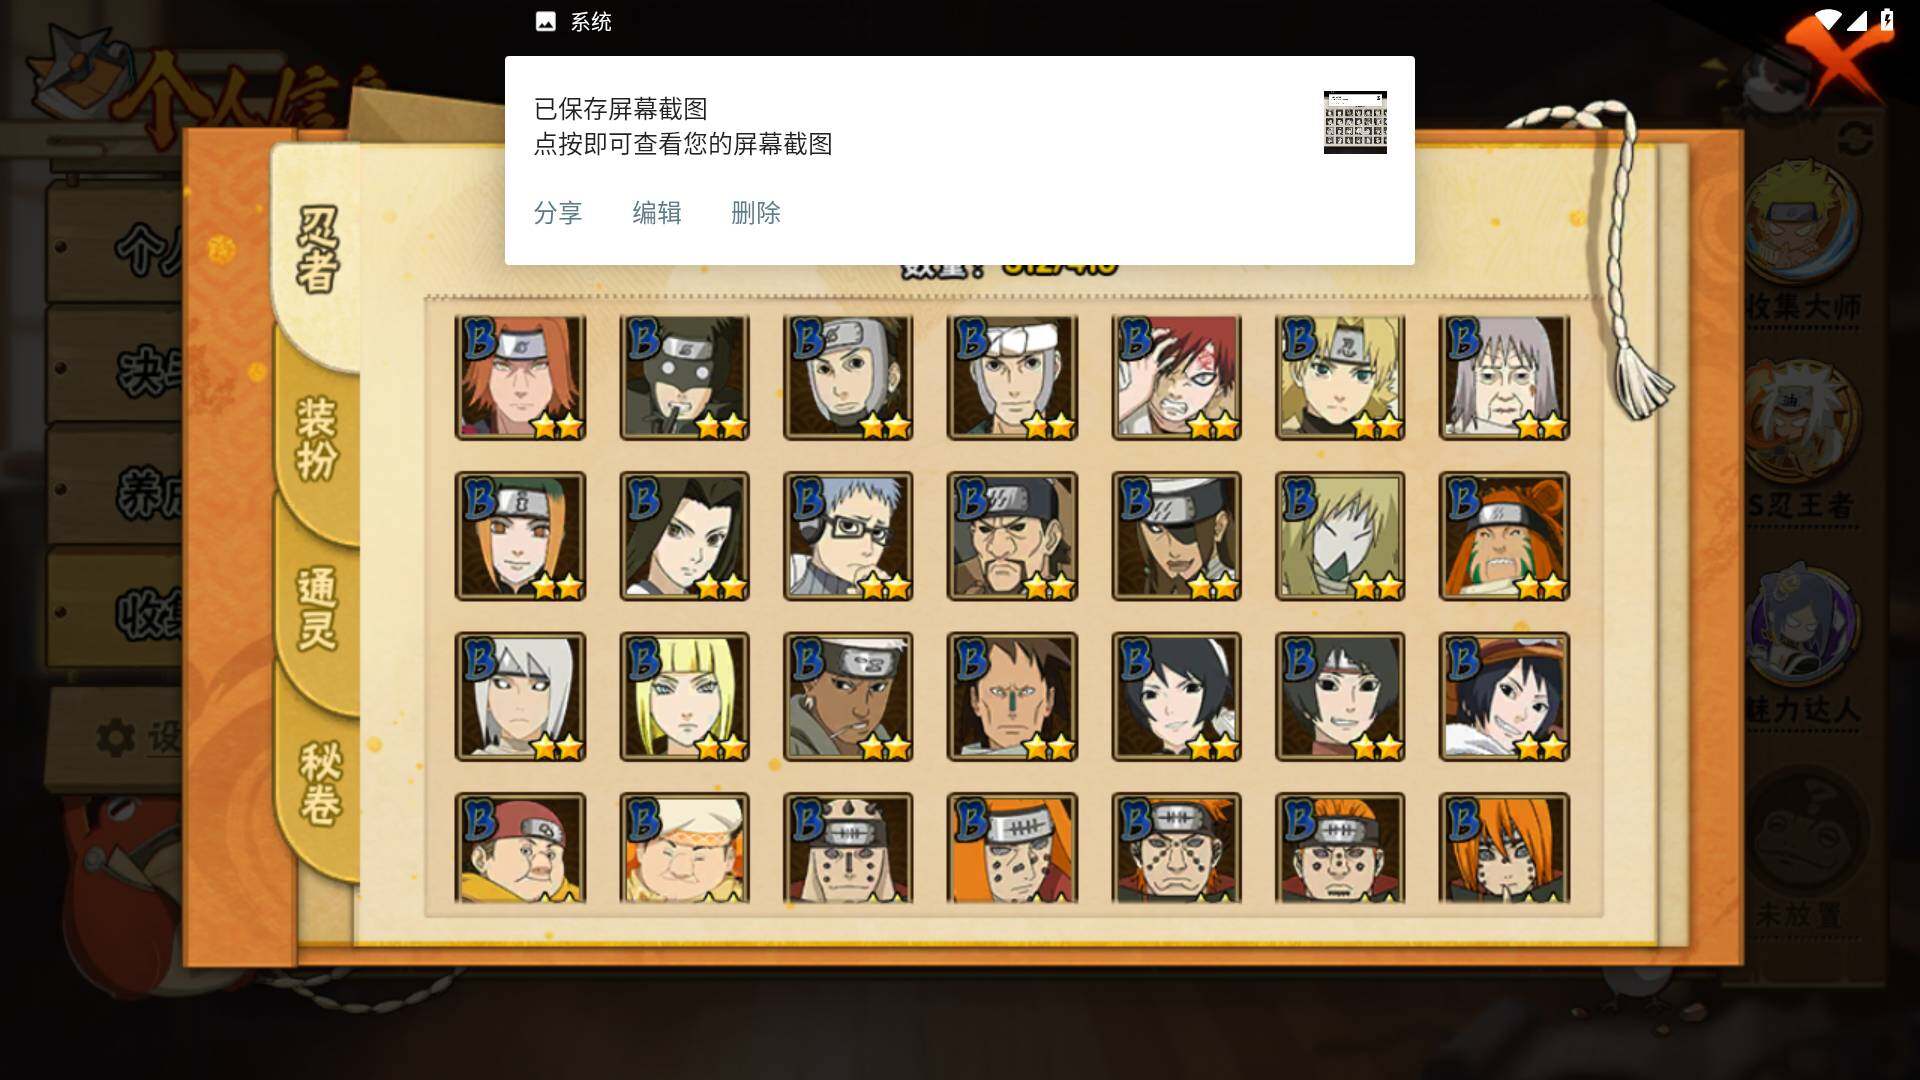The height and width of the screenshot is (1080, 1920).
Task: Select the orange bear-eared ninja portrait
Action: point(1504,537)
